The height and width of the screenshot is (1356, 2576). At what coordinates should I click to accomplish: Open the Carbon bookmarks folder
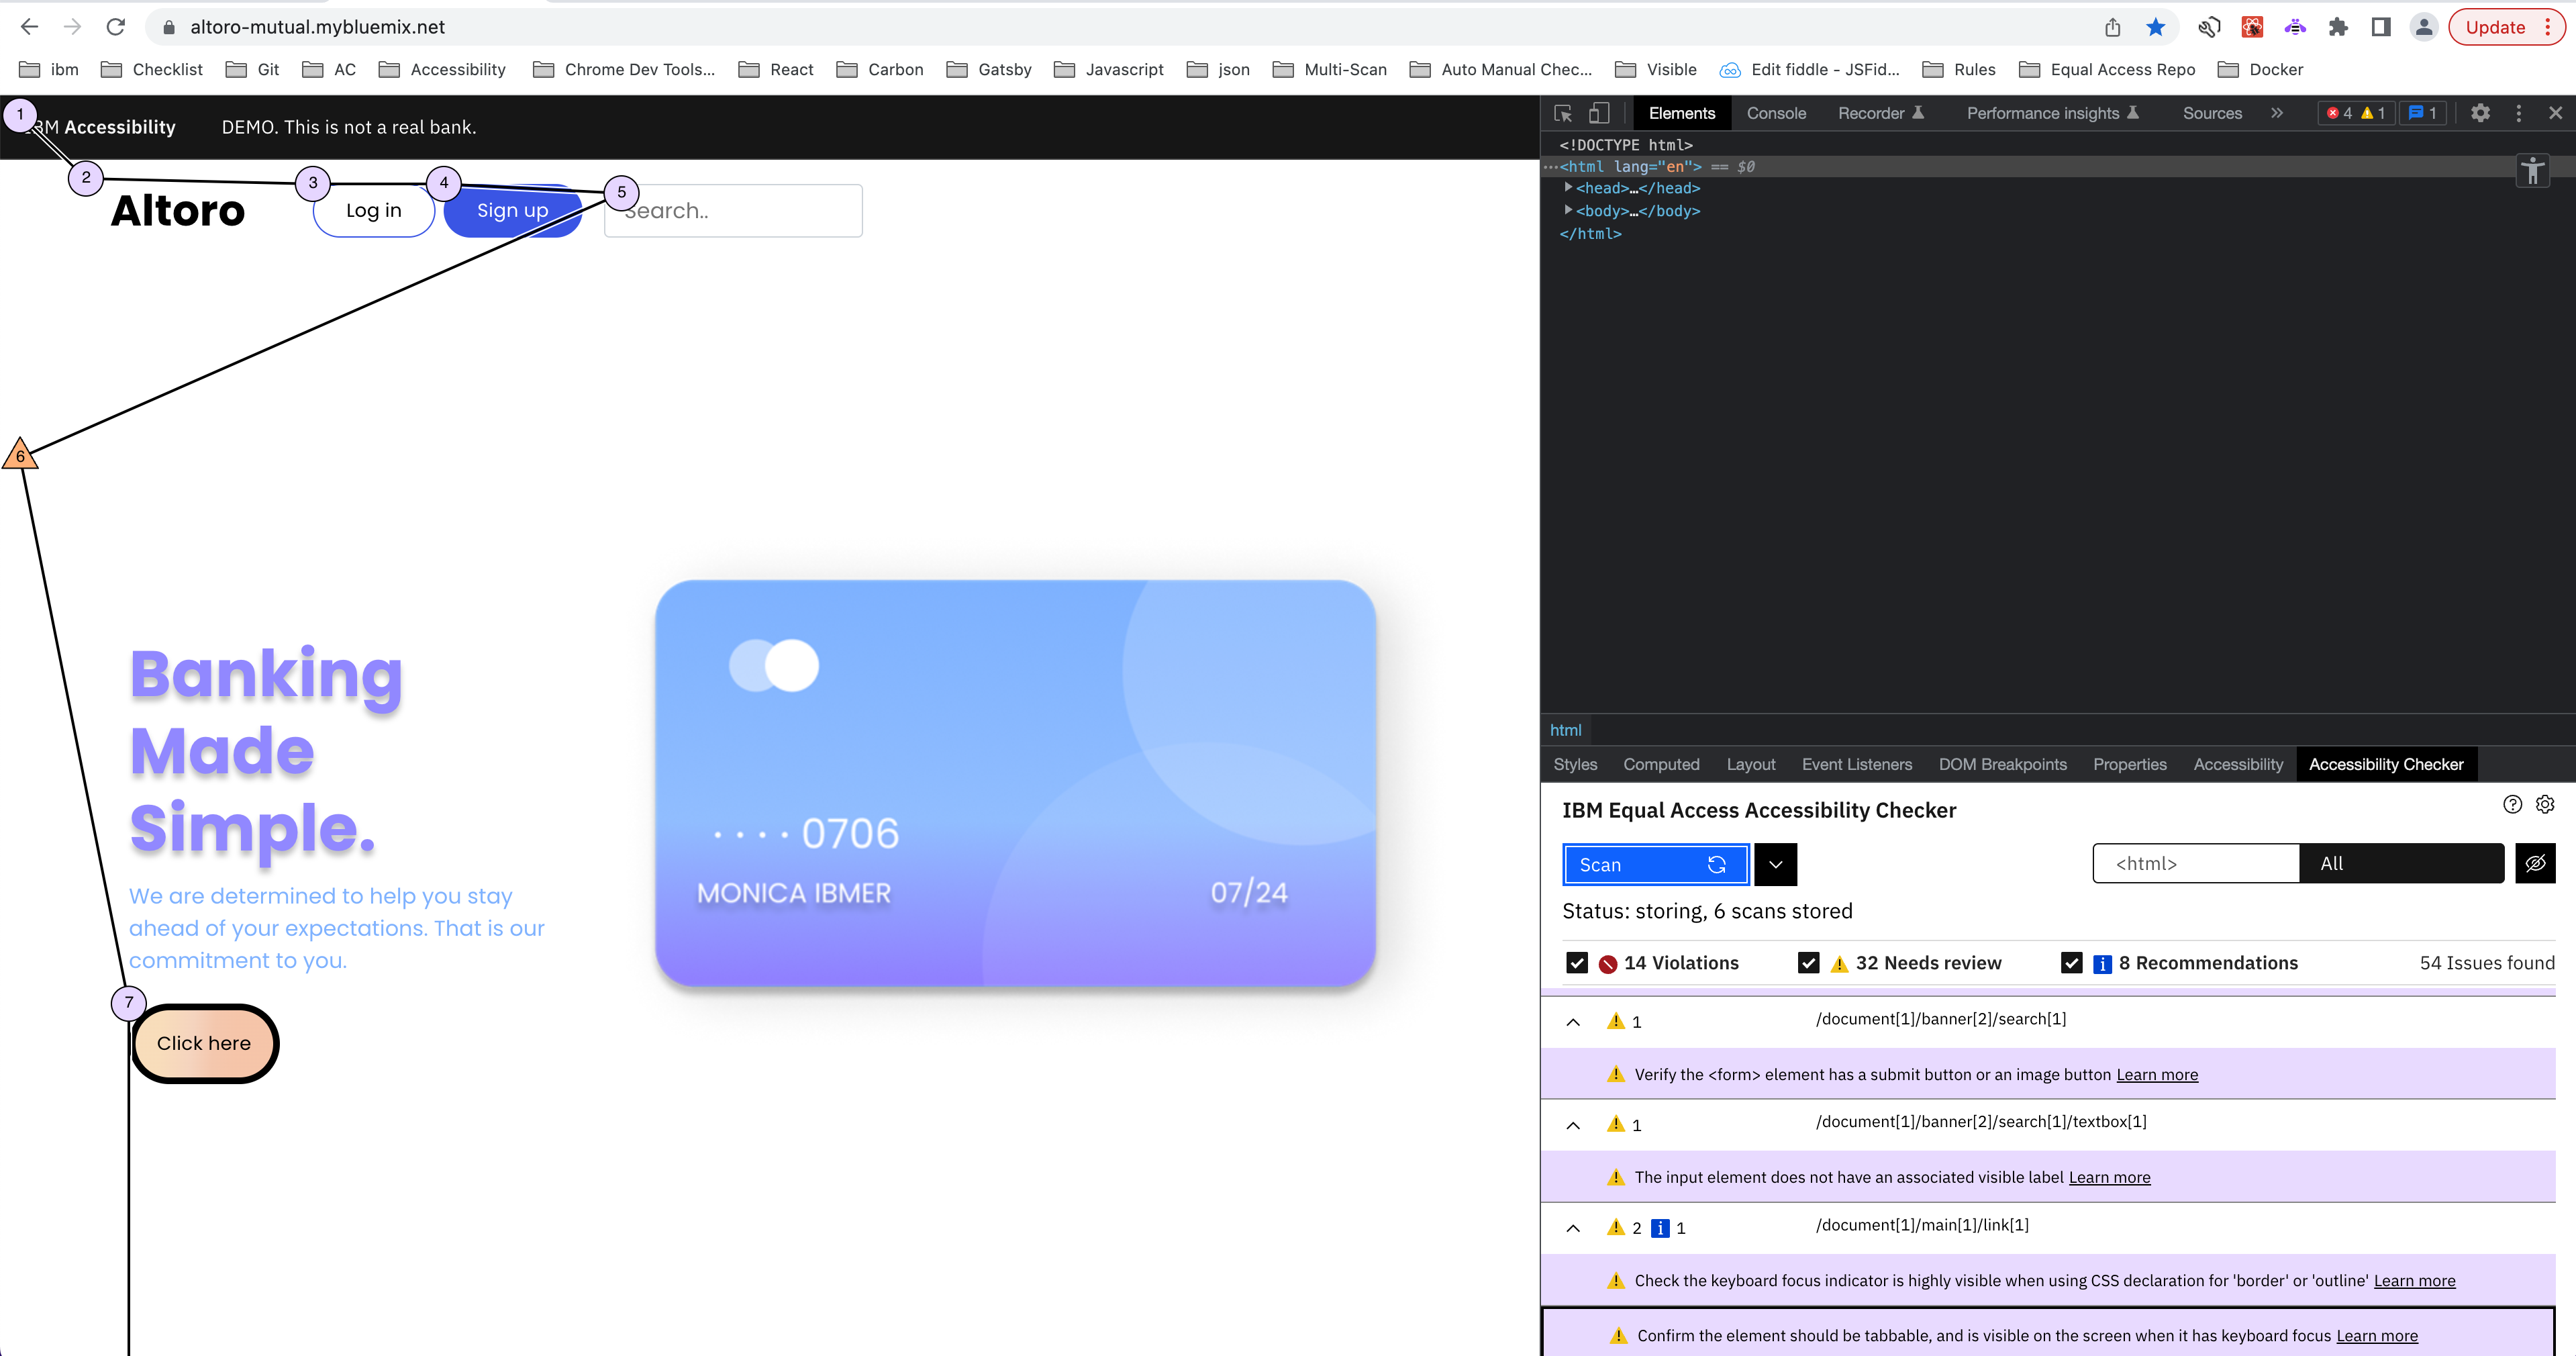pyautogui.click(x=879, y=69)
